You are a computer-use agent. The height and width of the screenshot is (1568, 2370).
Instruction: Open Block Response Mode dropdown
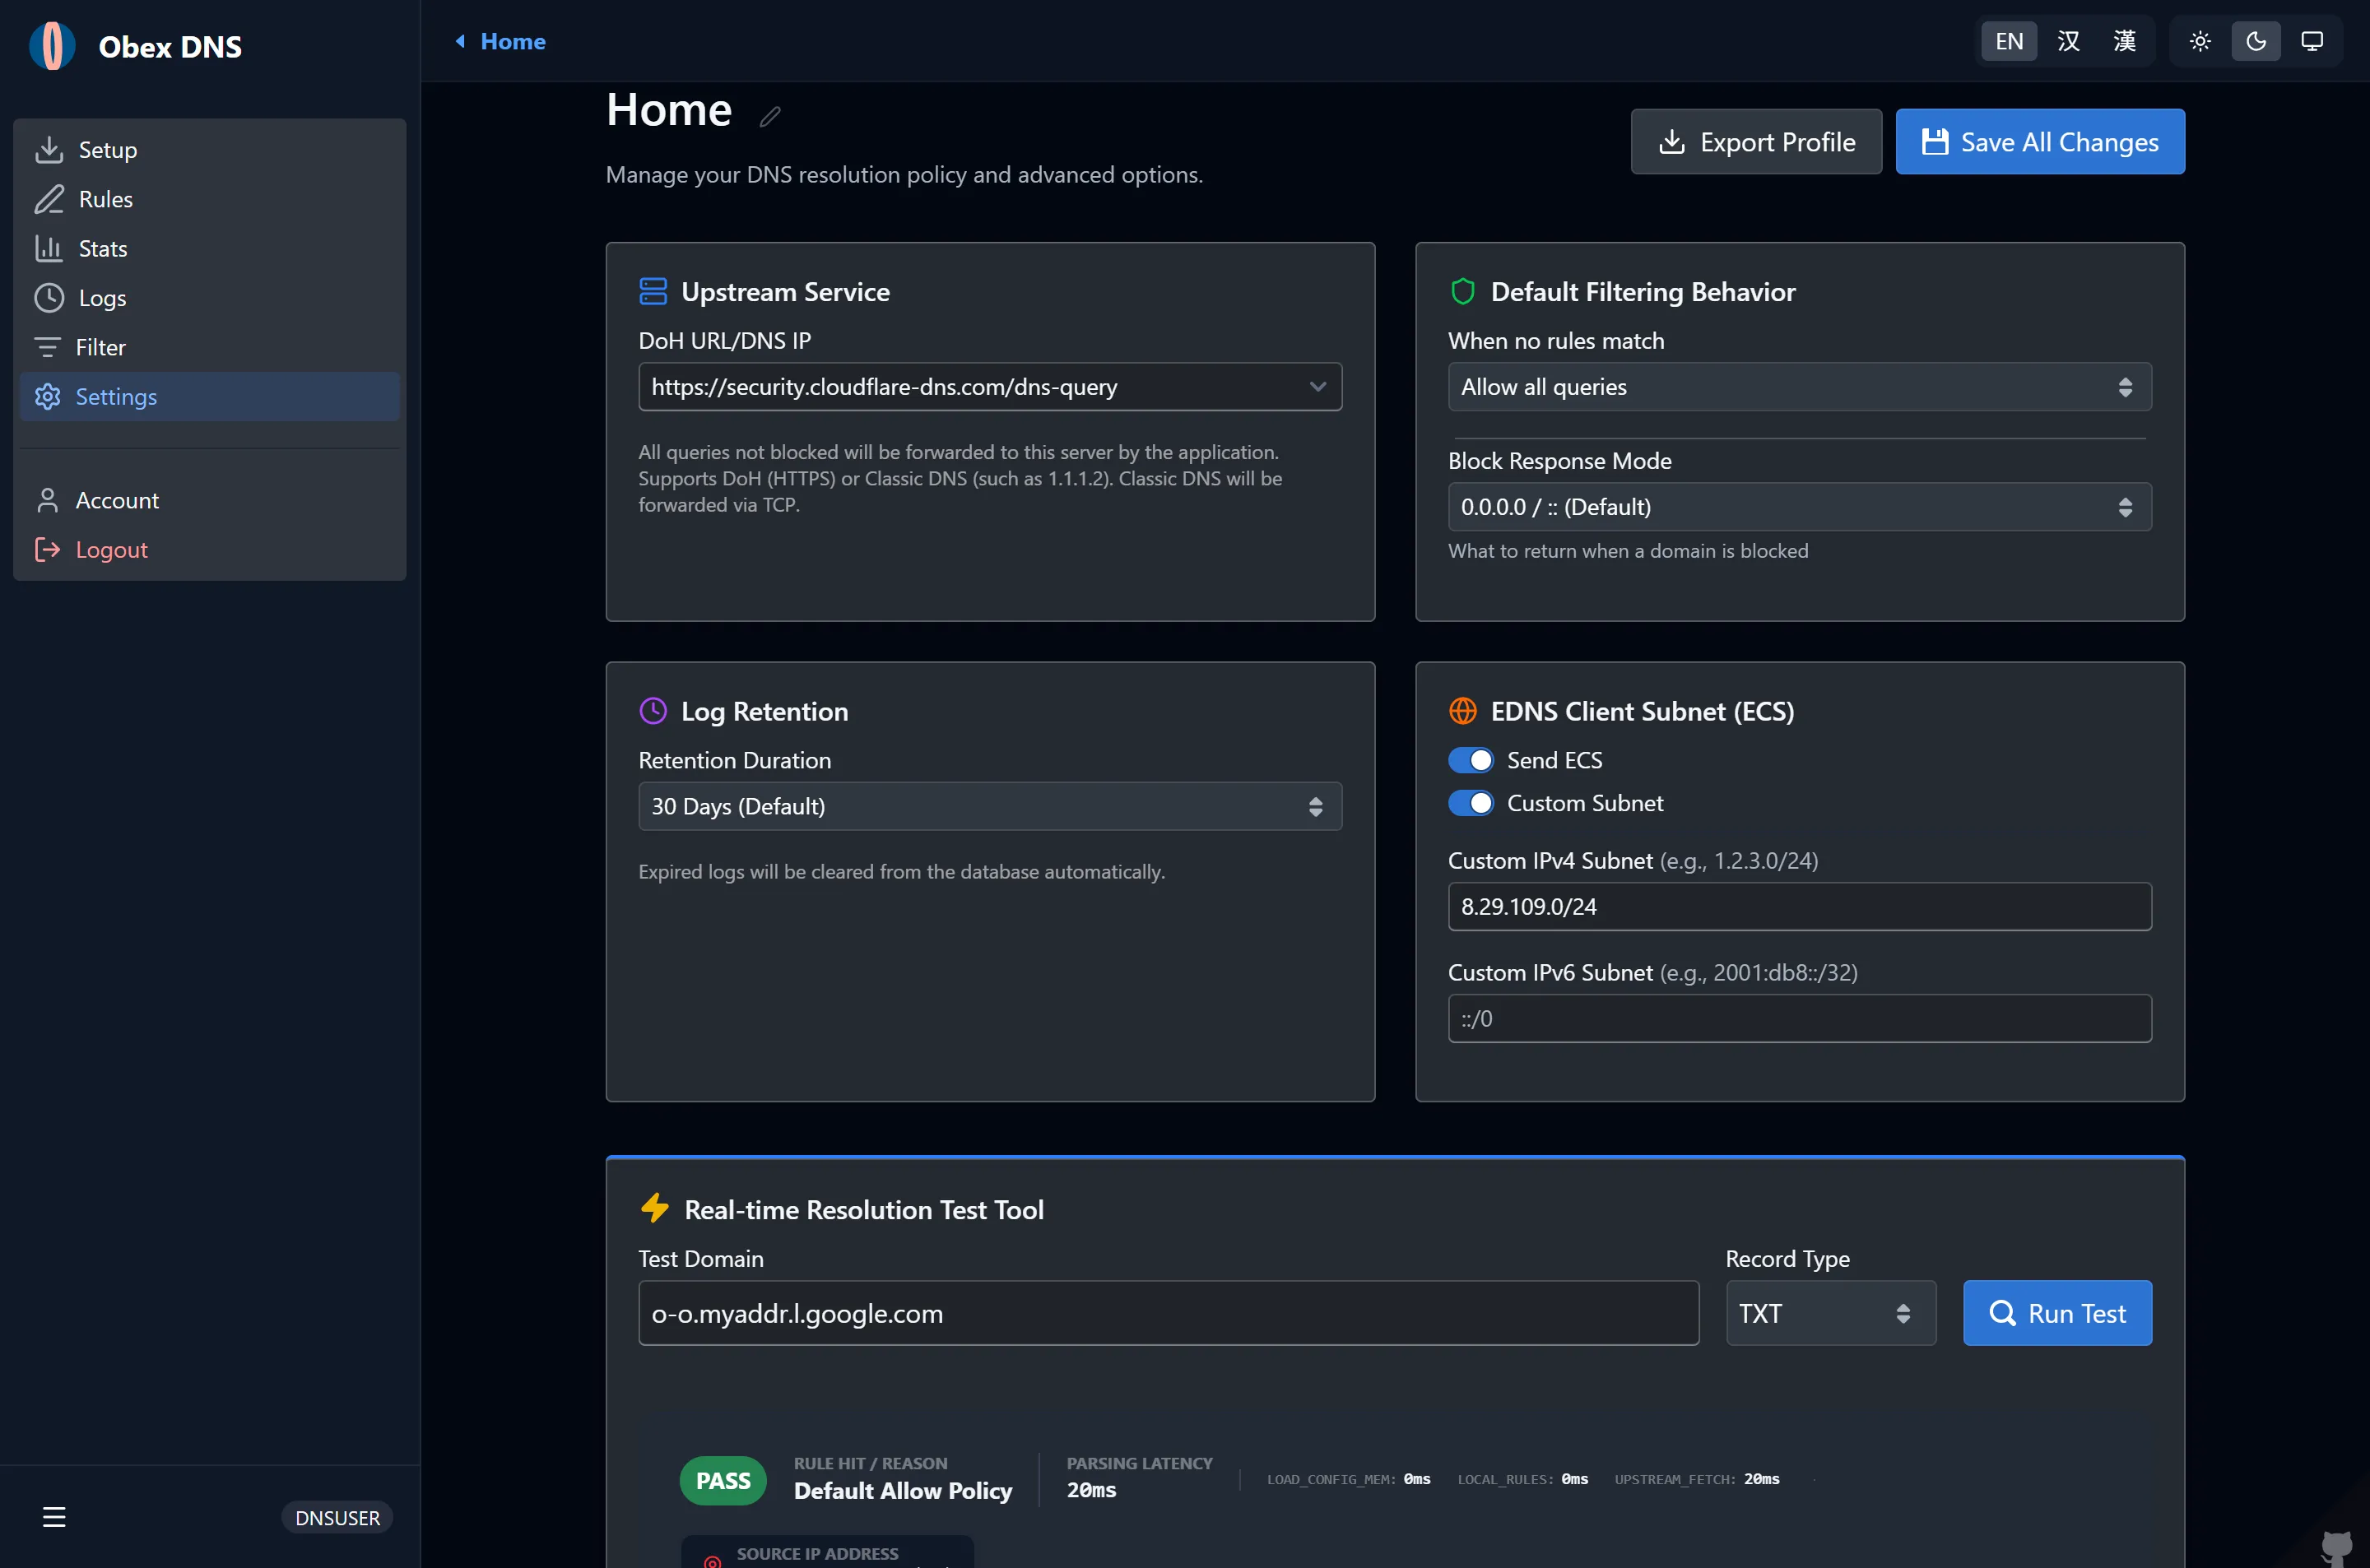(1800, 506)
